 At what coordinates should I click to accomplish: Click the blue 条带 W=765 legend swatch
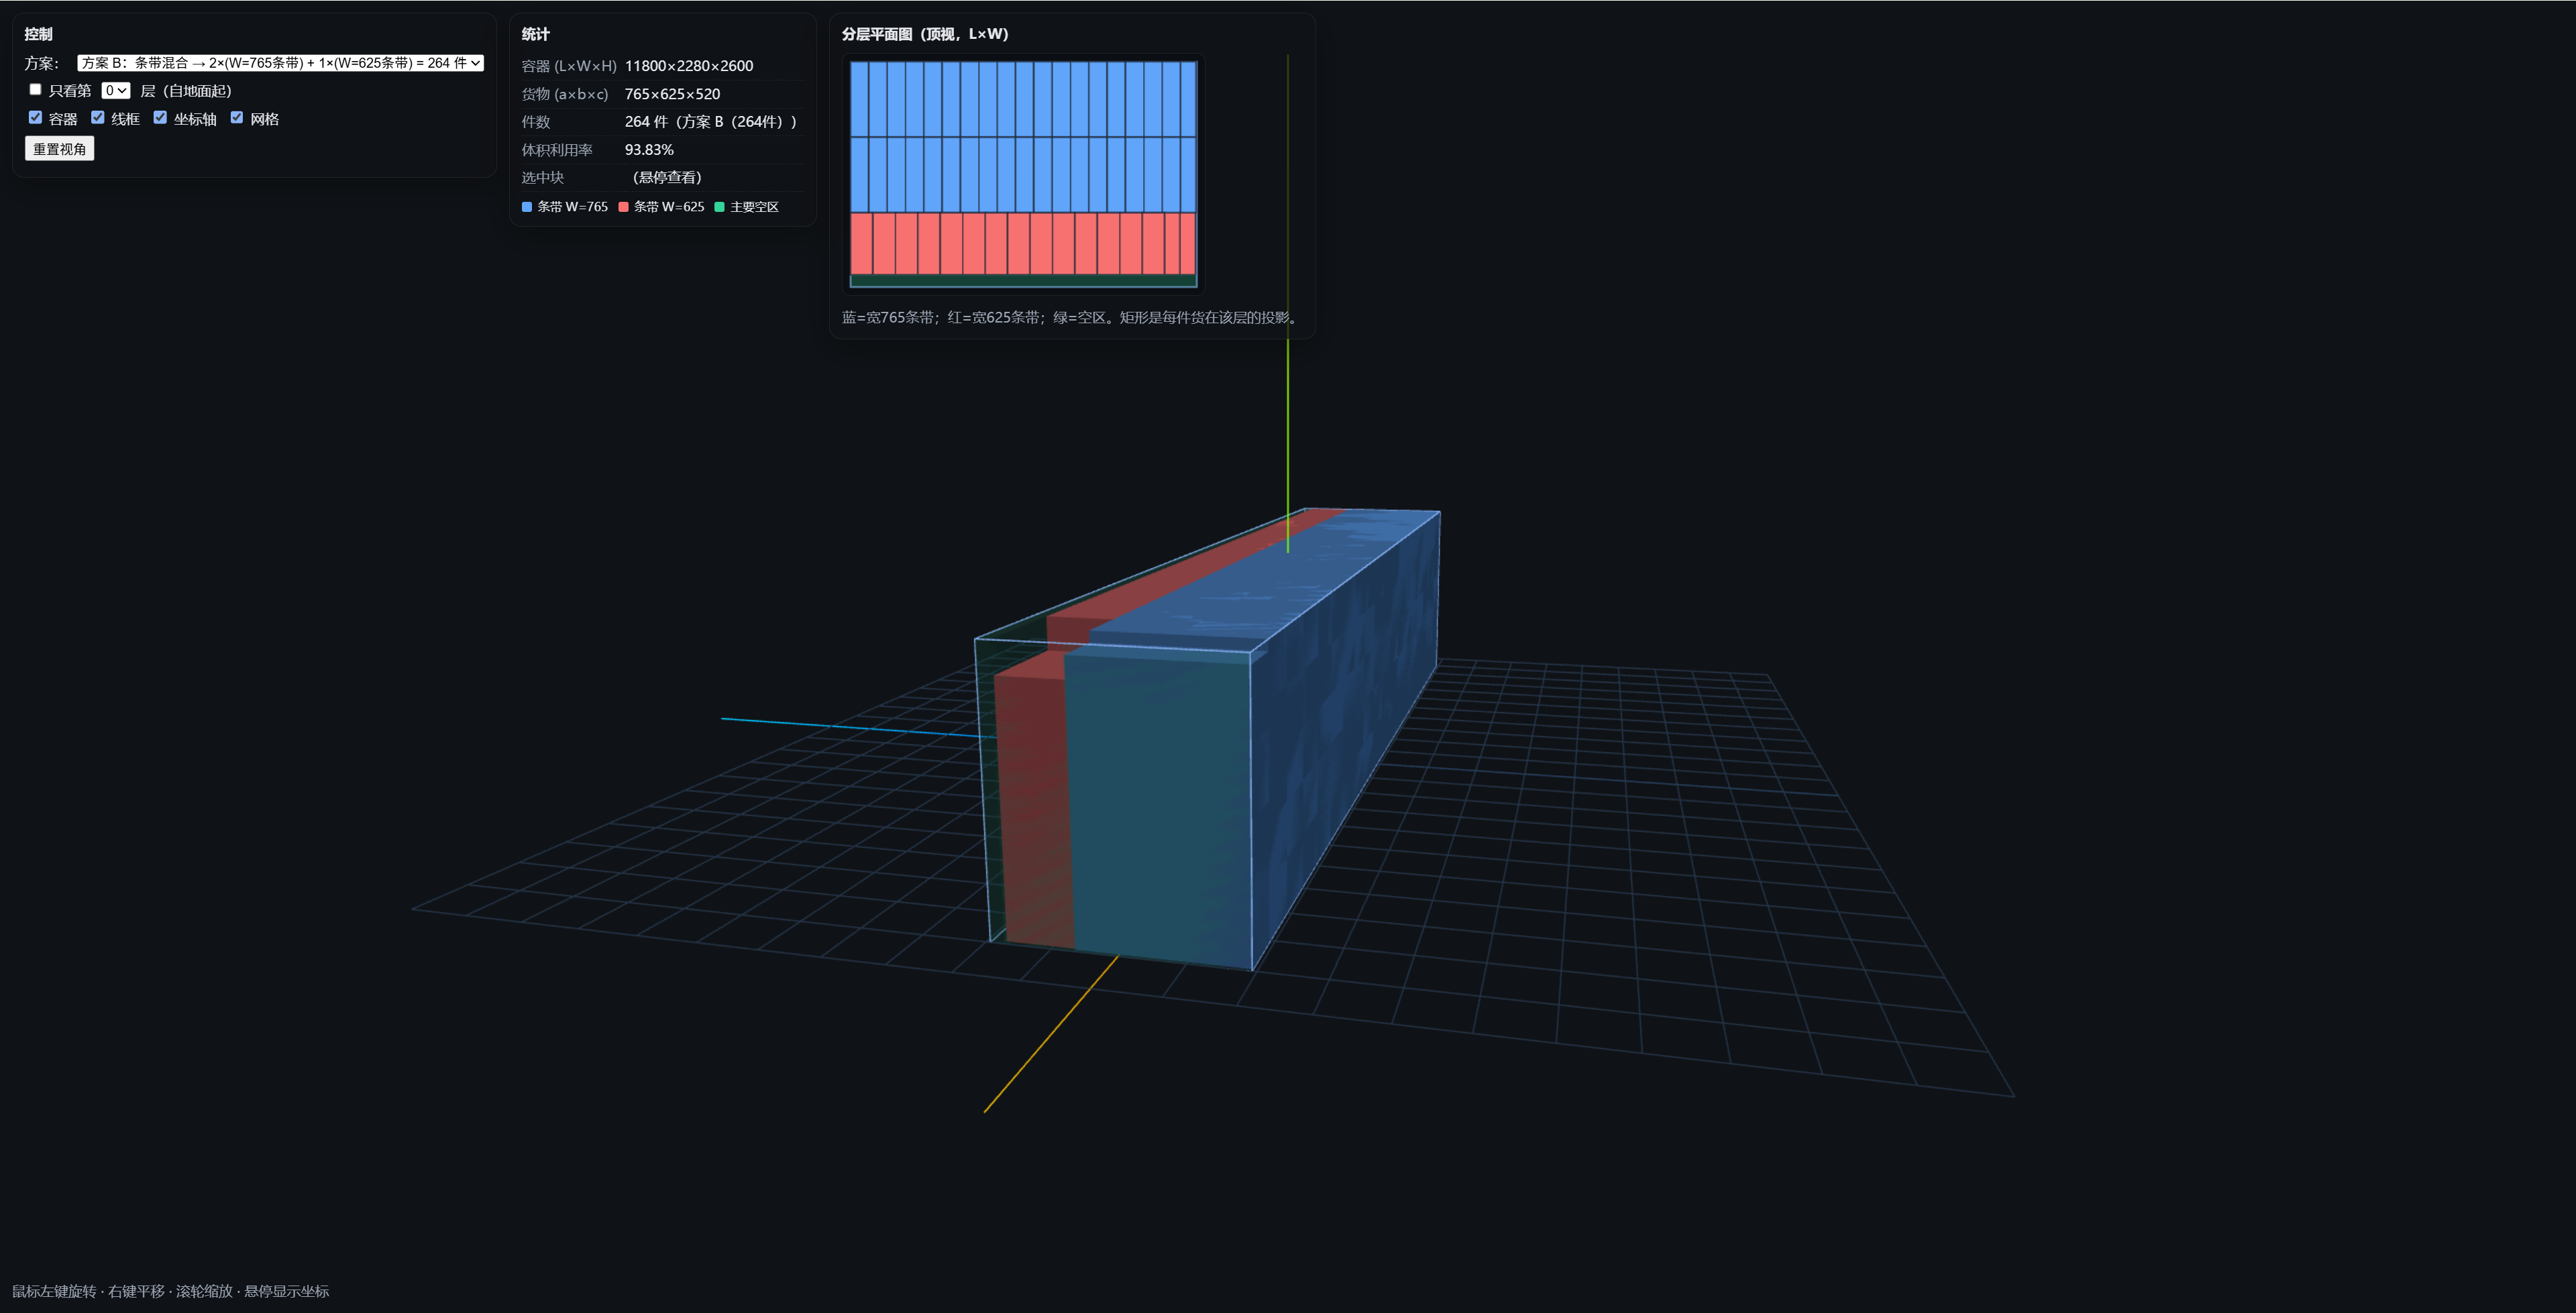tap(527, 207)
